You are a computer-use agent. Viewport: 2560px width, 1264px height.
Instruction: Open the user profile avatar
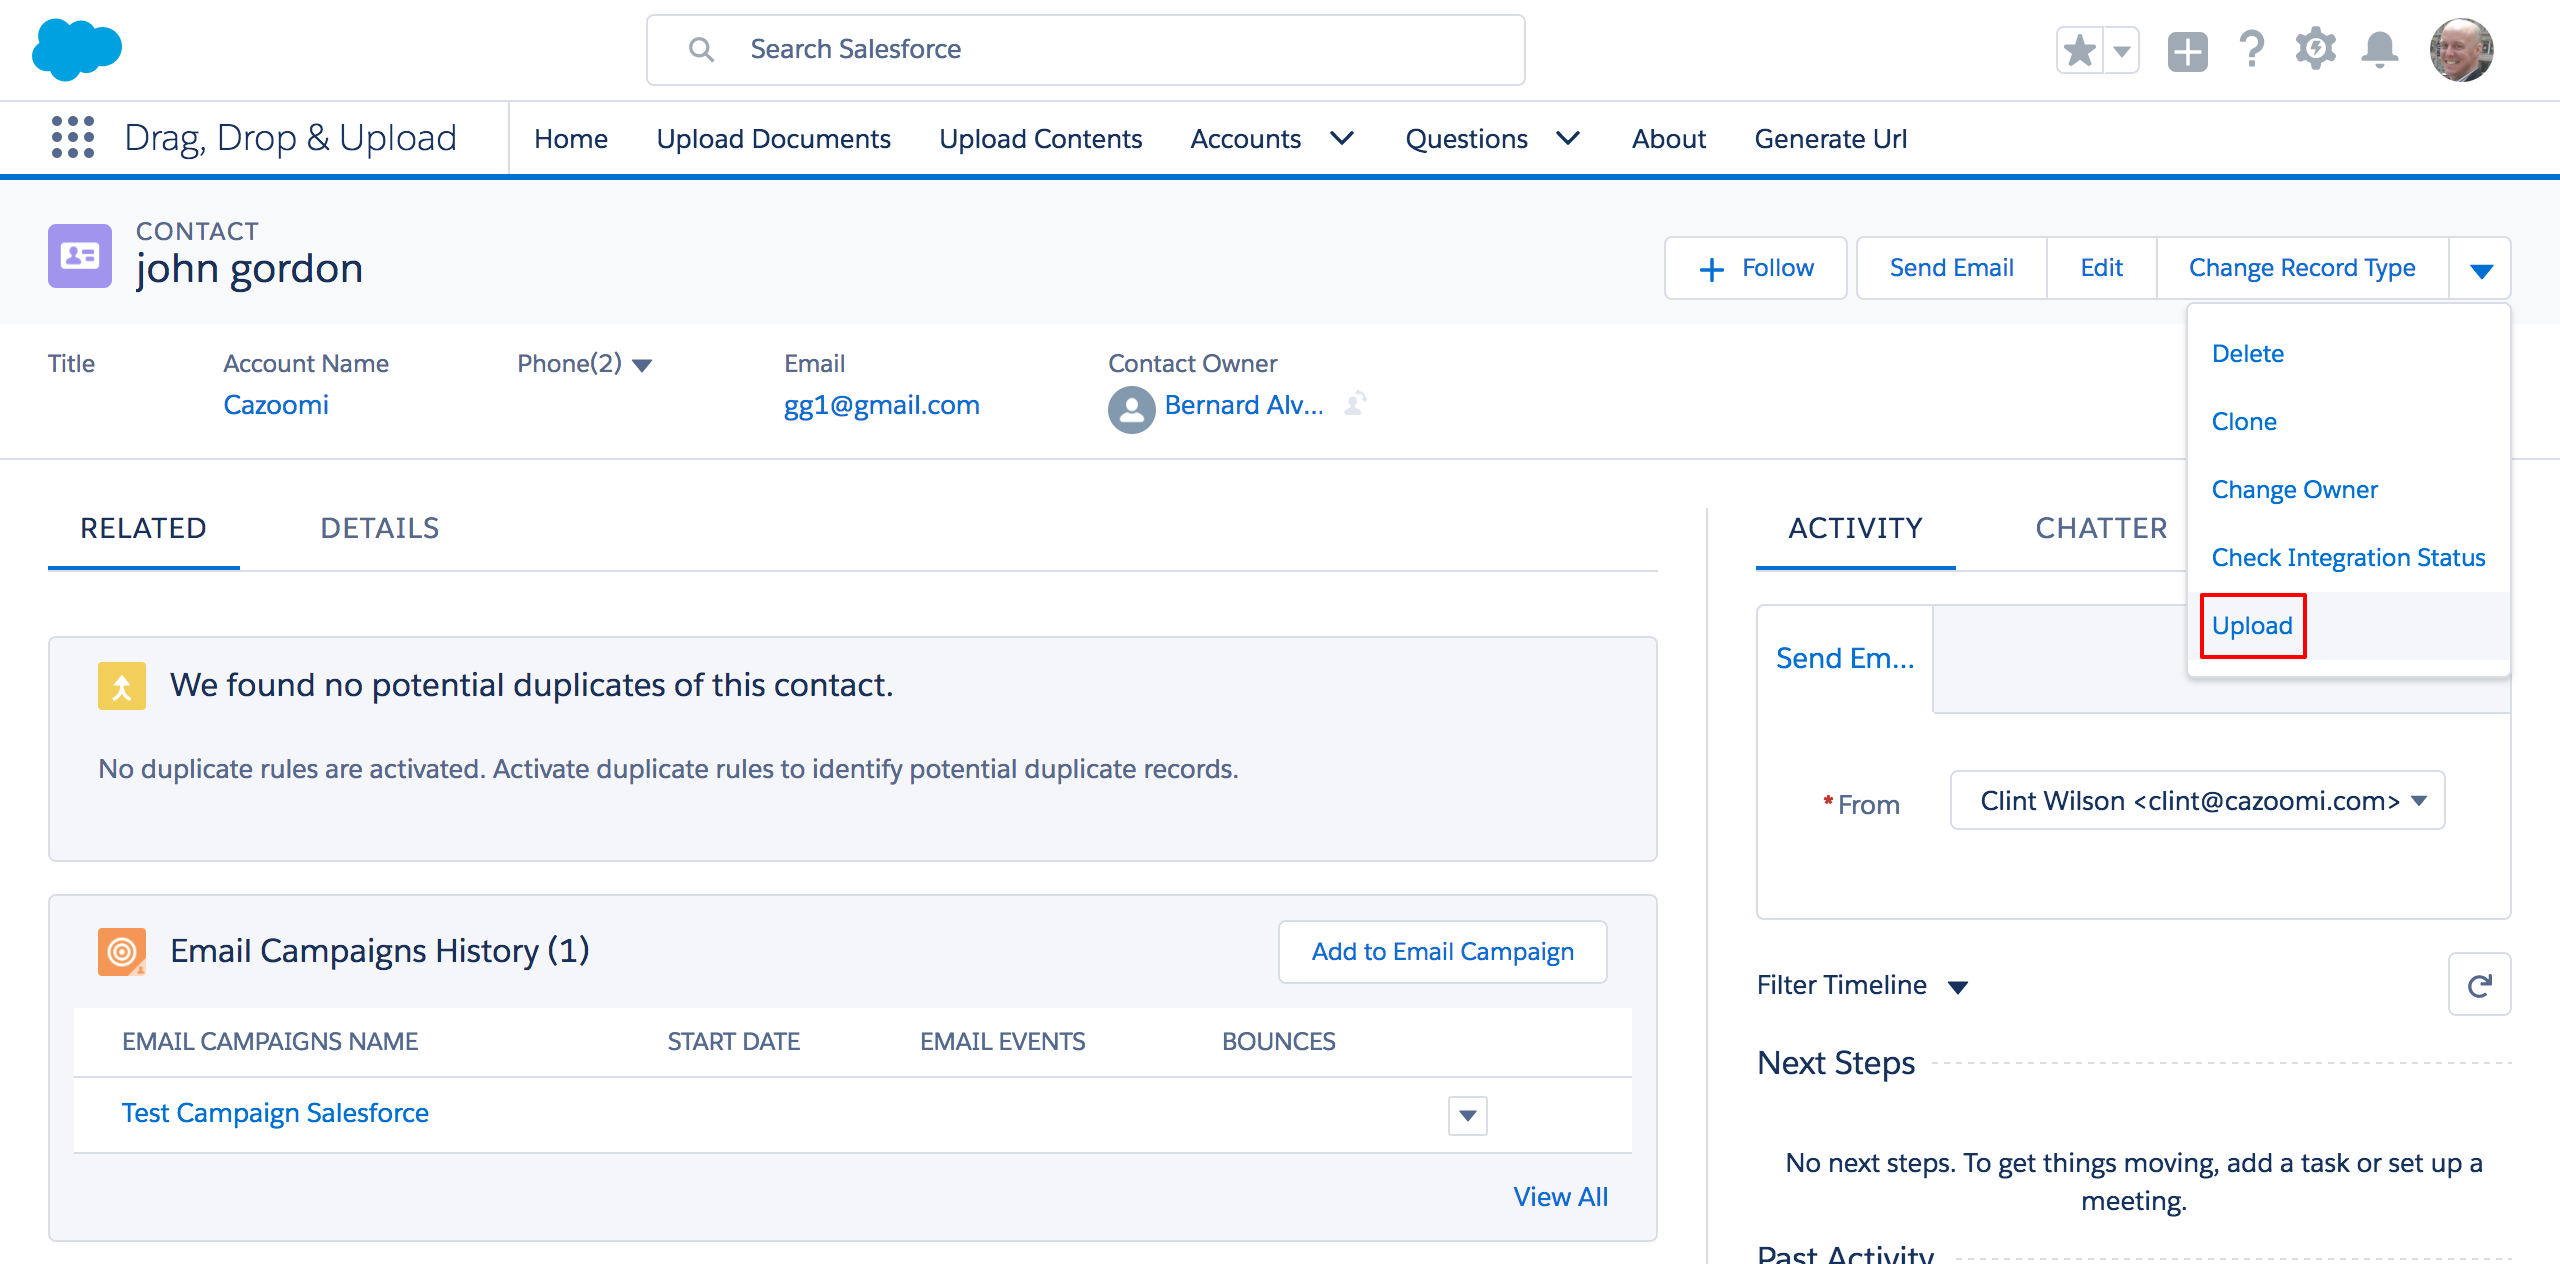(x=2461, y=50)
